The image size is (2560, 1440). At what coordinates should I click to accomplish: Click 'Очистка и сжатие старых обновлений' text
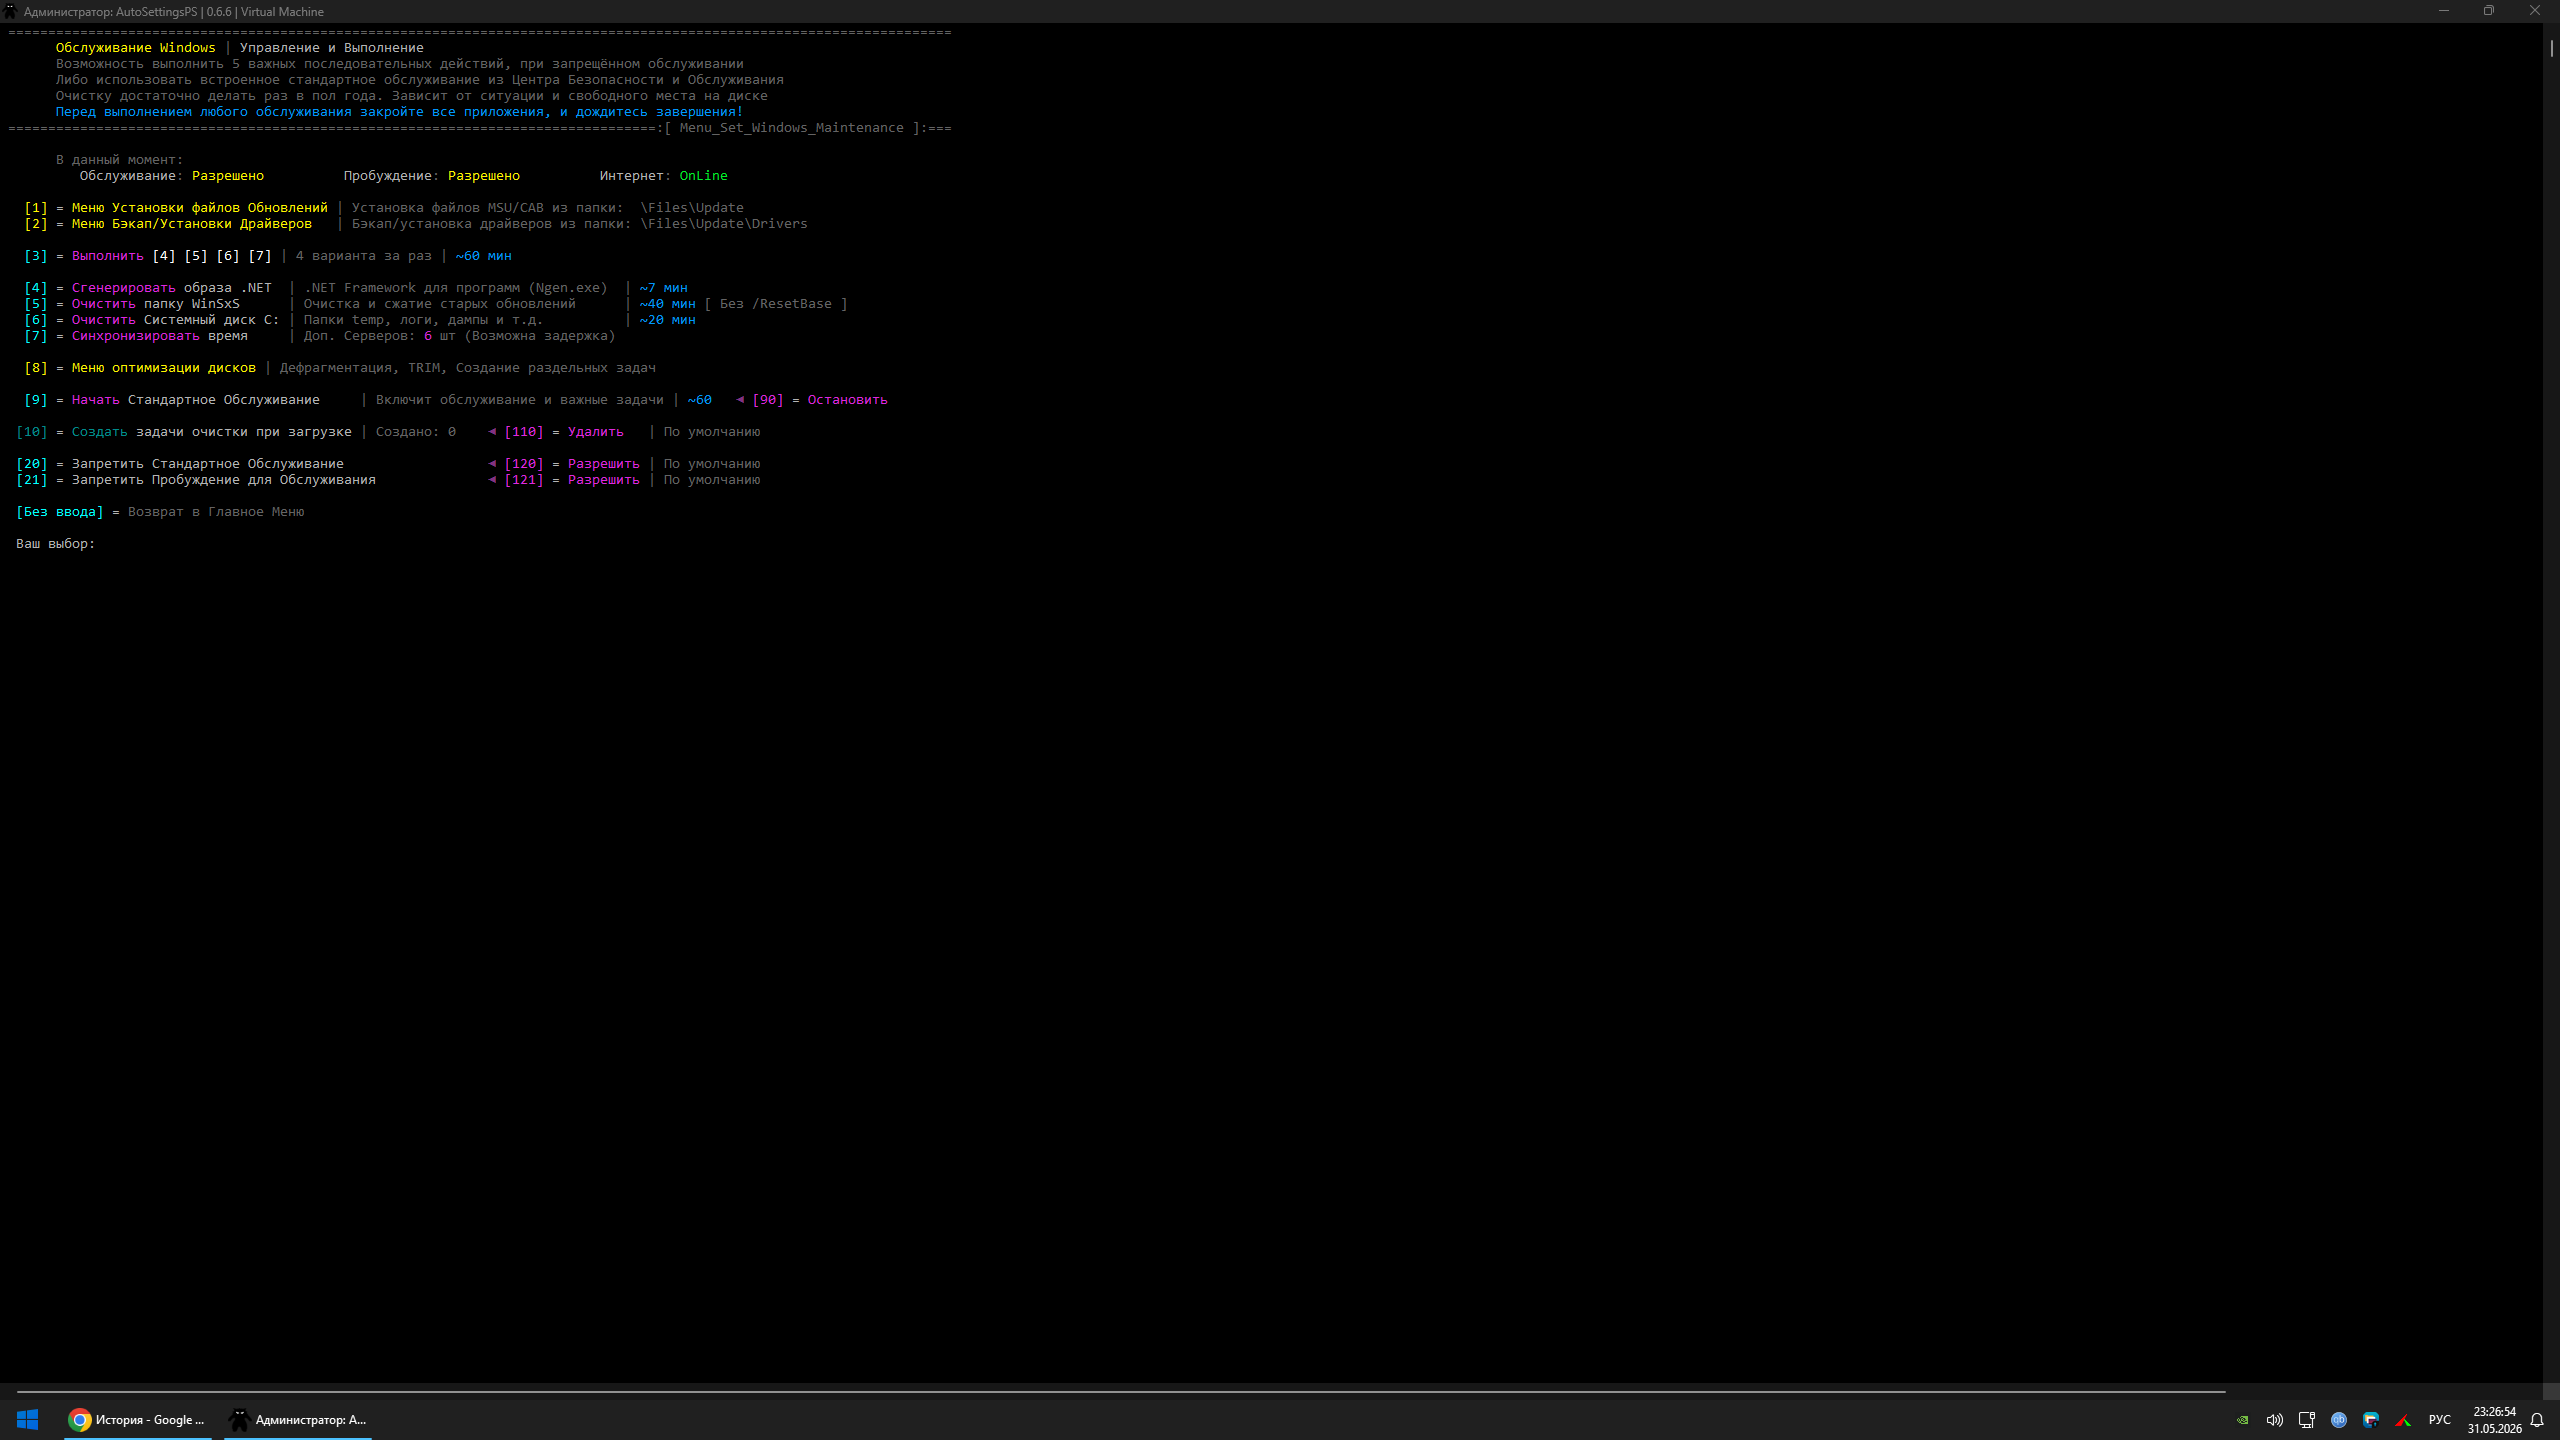coord(440,304)
